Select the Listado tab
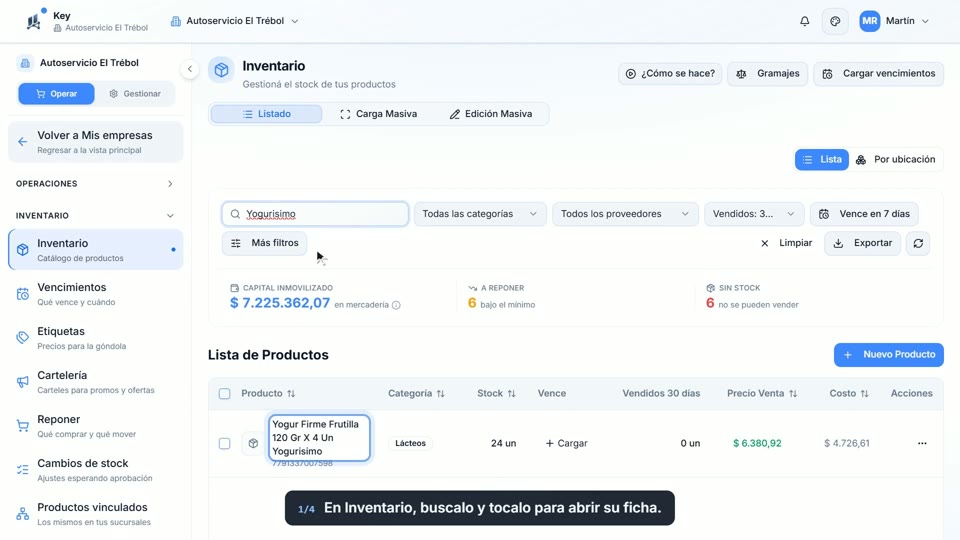The height and width of the screenshot is (540, 960). click(x=266, y=114)
